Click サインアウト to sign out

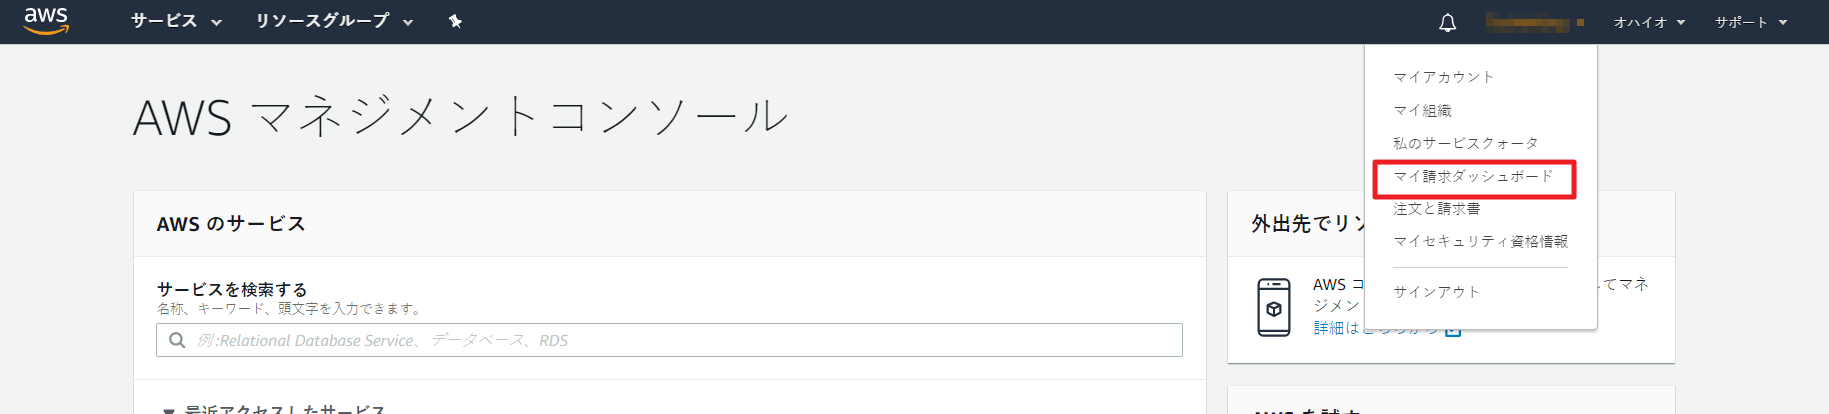tap(1436, 291)
